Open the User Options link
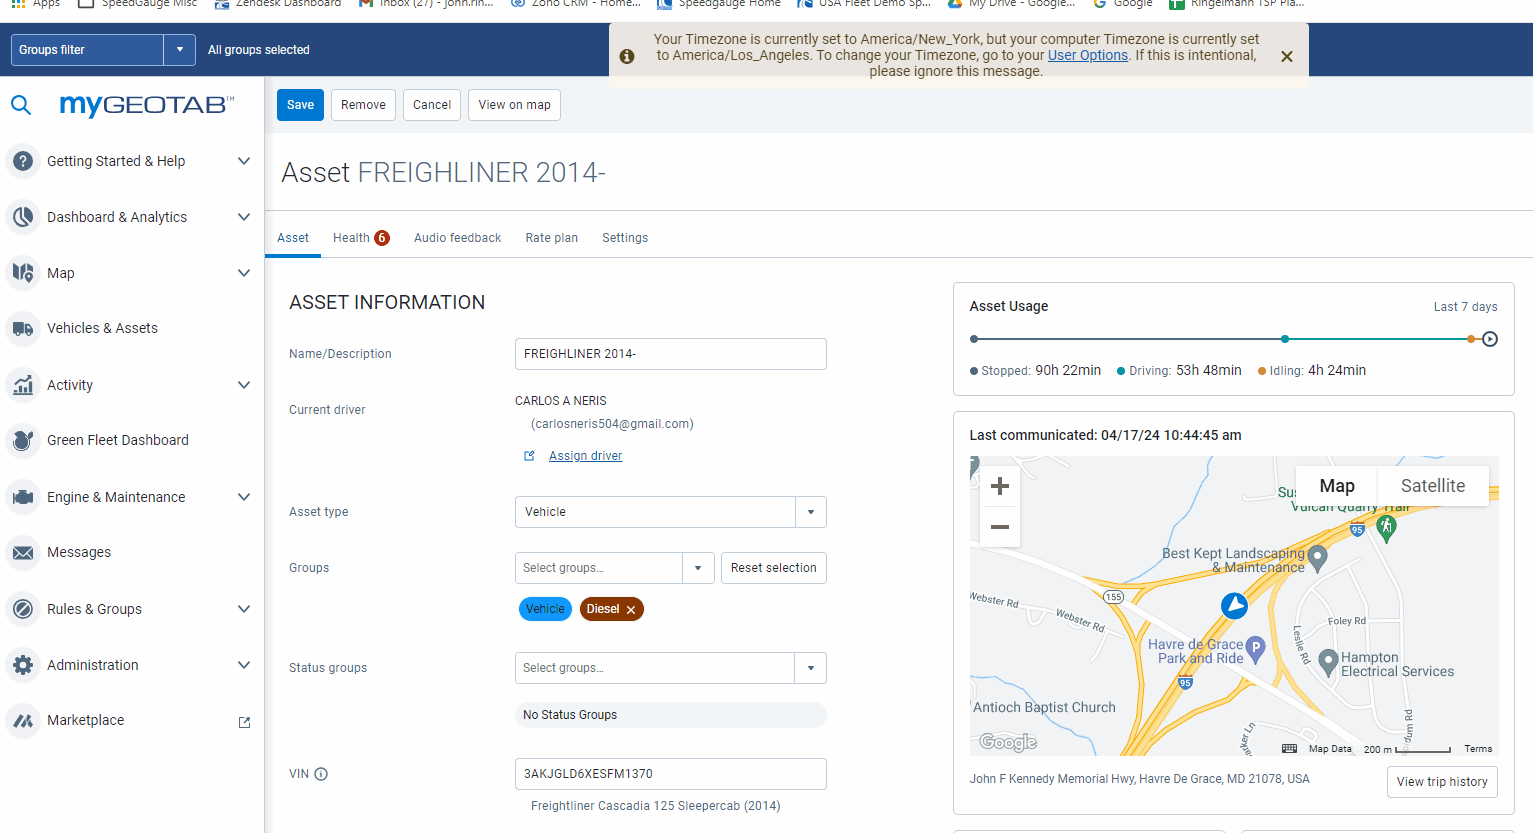 pyautogui.click(x=1088, y=56)
